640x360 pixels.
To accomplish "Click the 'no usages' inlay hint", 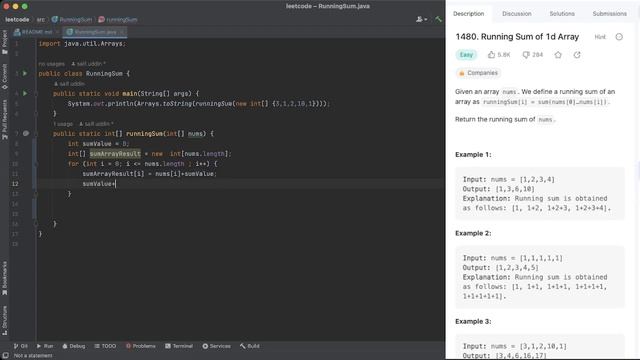I will coord(51,64).
